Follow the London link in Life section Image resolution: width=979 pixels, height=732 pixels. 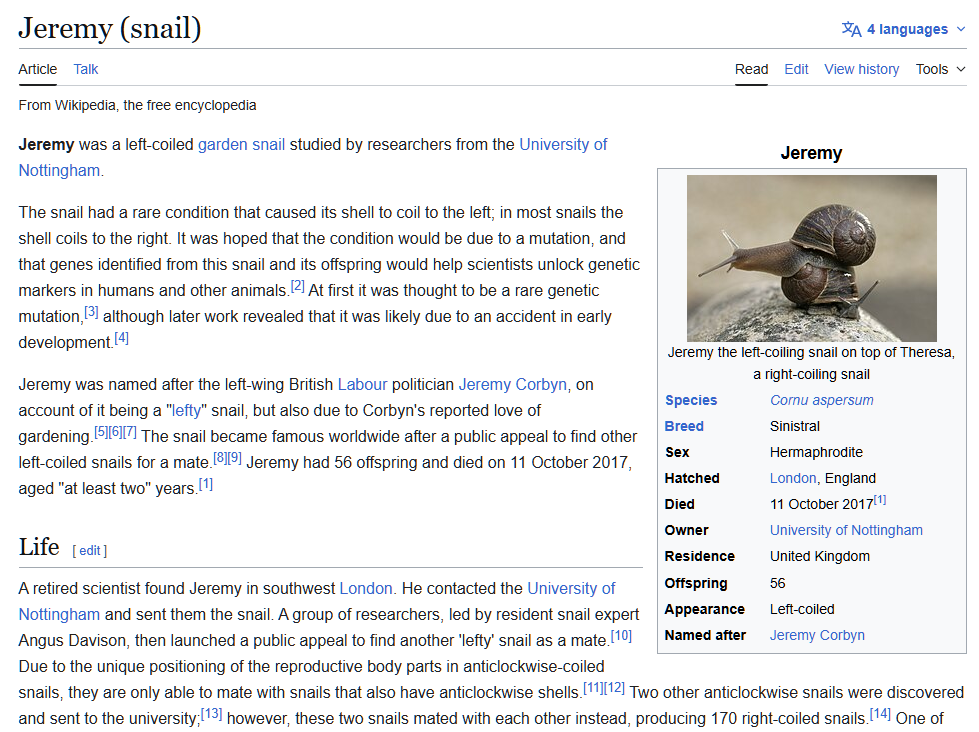click(366, 588)
